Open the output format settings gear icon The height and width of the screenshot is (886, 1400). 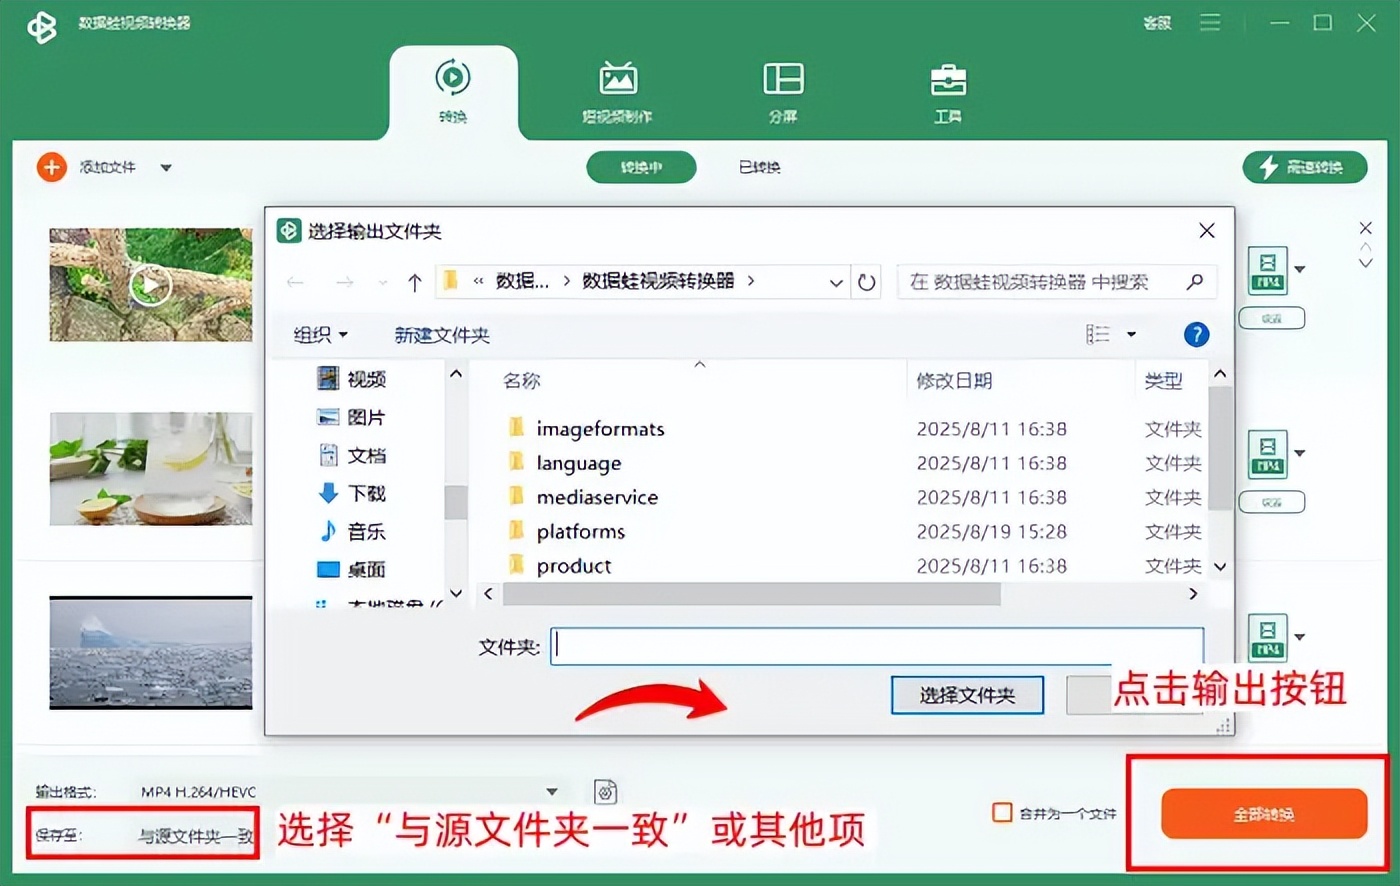click(604, 791)
